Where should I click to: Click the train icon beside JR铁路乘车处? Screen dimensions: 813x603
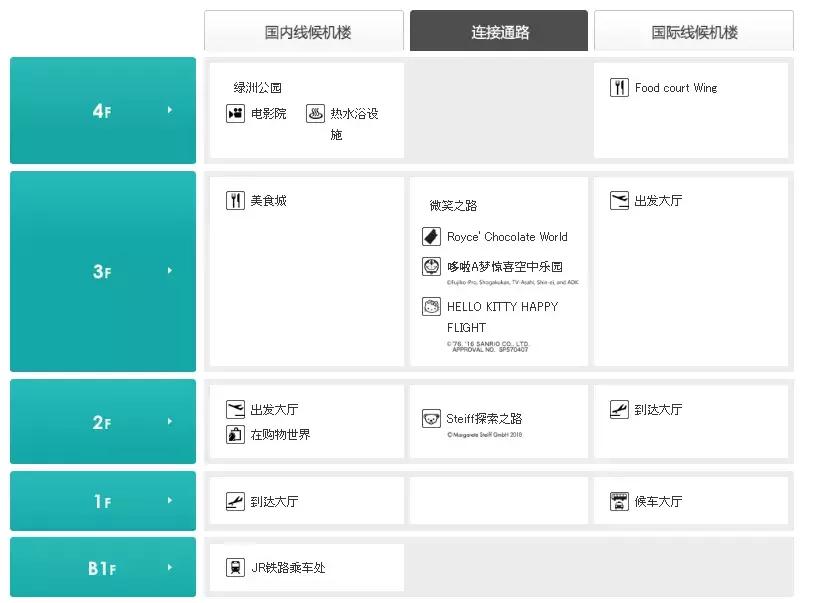pos(235,567)
